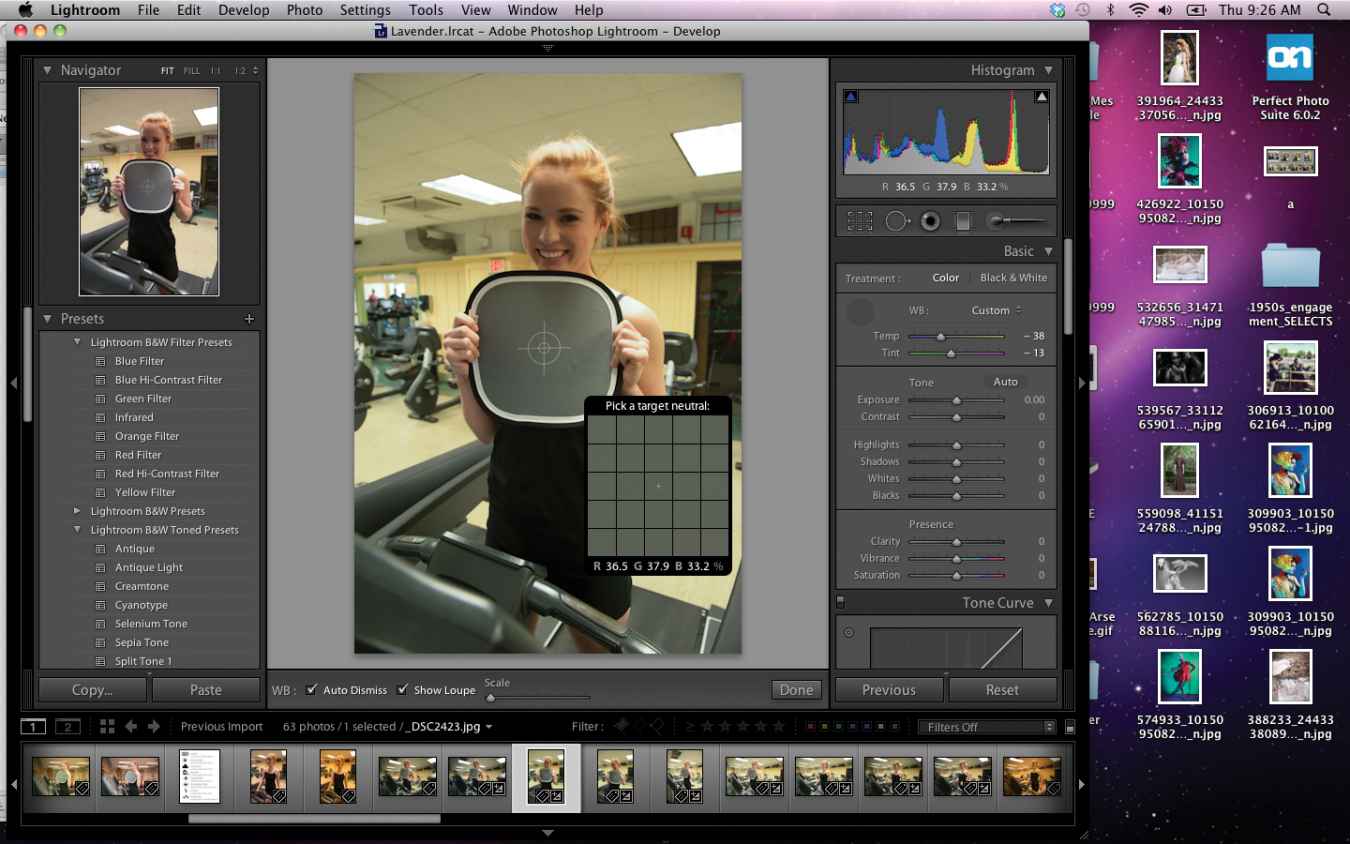
Task: Select the Red Eye Correction tool
Action: [x=930, y=221]
